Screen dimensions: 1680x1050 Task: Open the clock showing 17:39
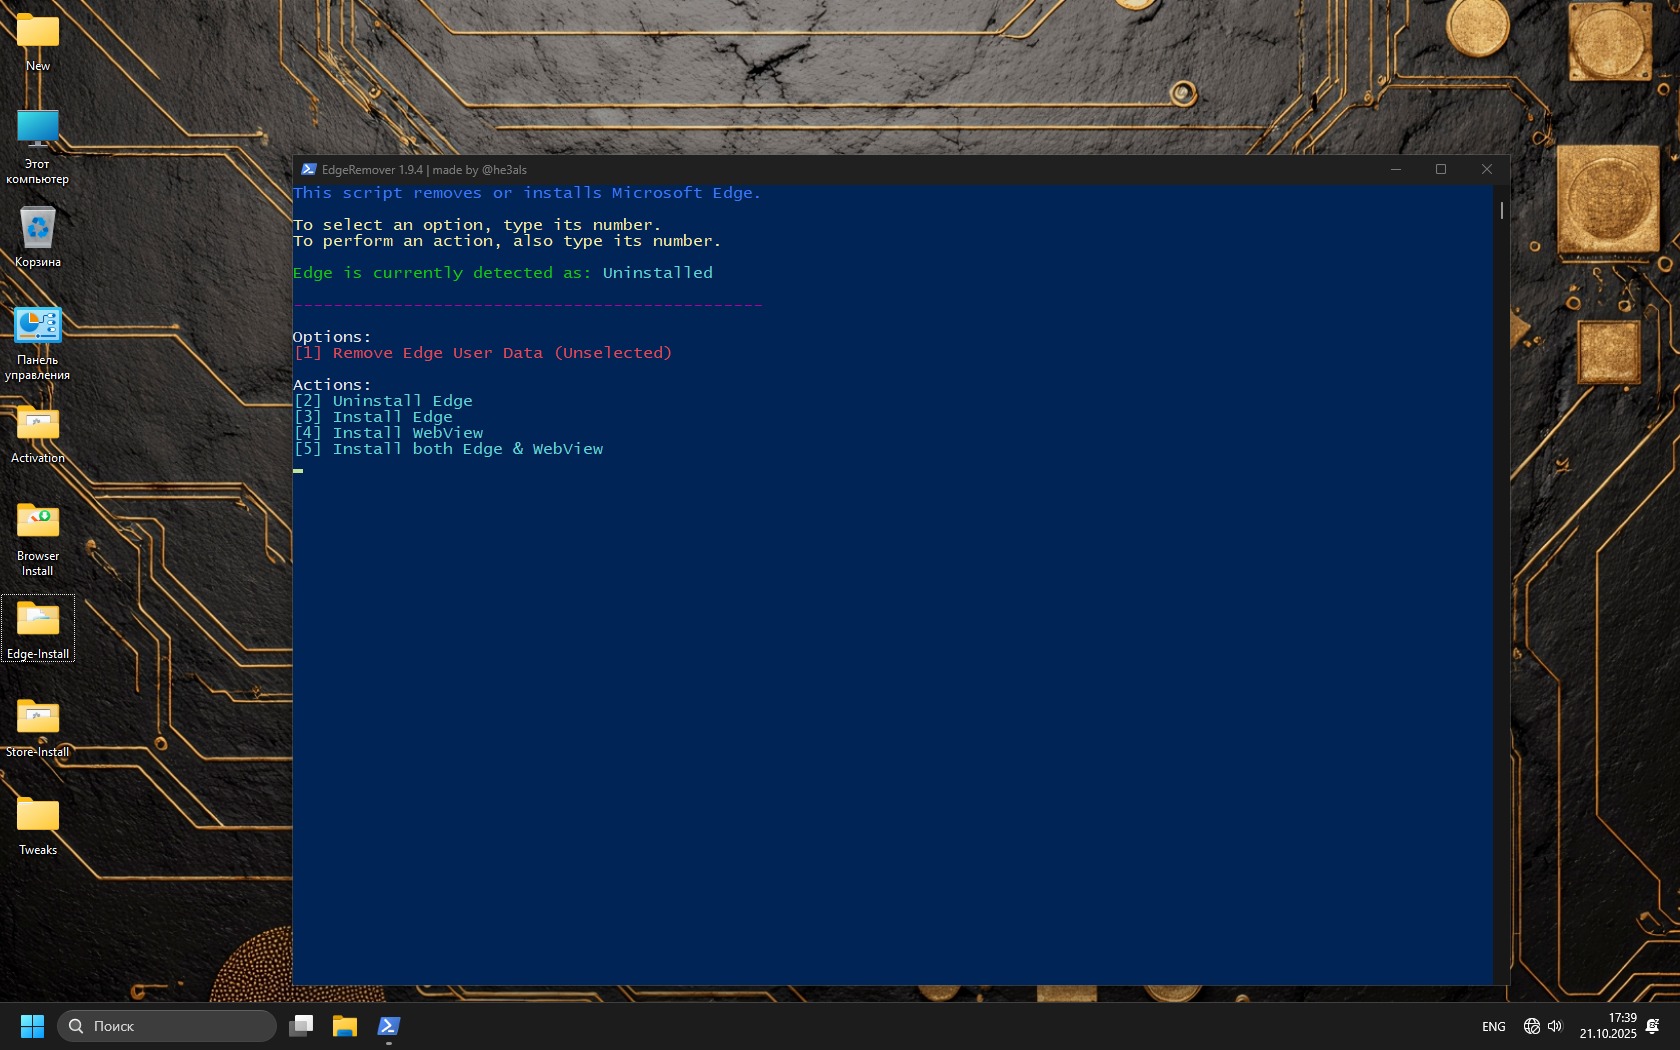click(x=1608, y=1026)
